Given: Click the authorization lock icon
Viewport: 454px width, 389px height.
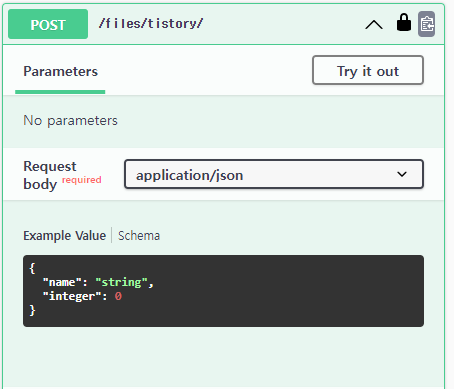Looking at the screenshot, I should [x=404, y=22].
